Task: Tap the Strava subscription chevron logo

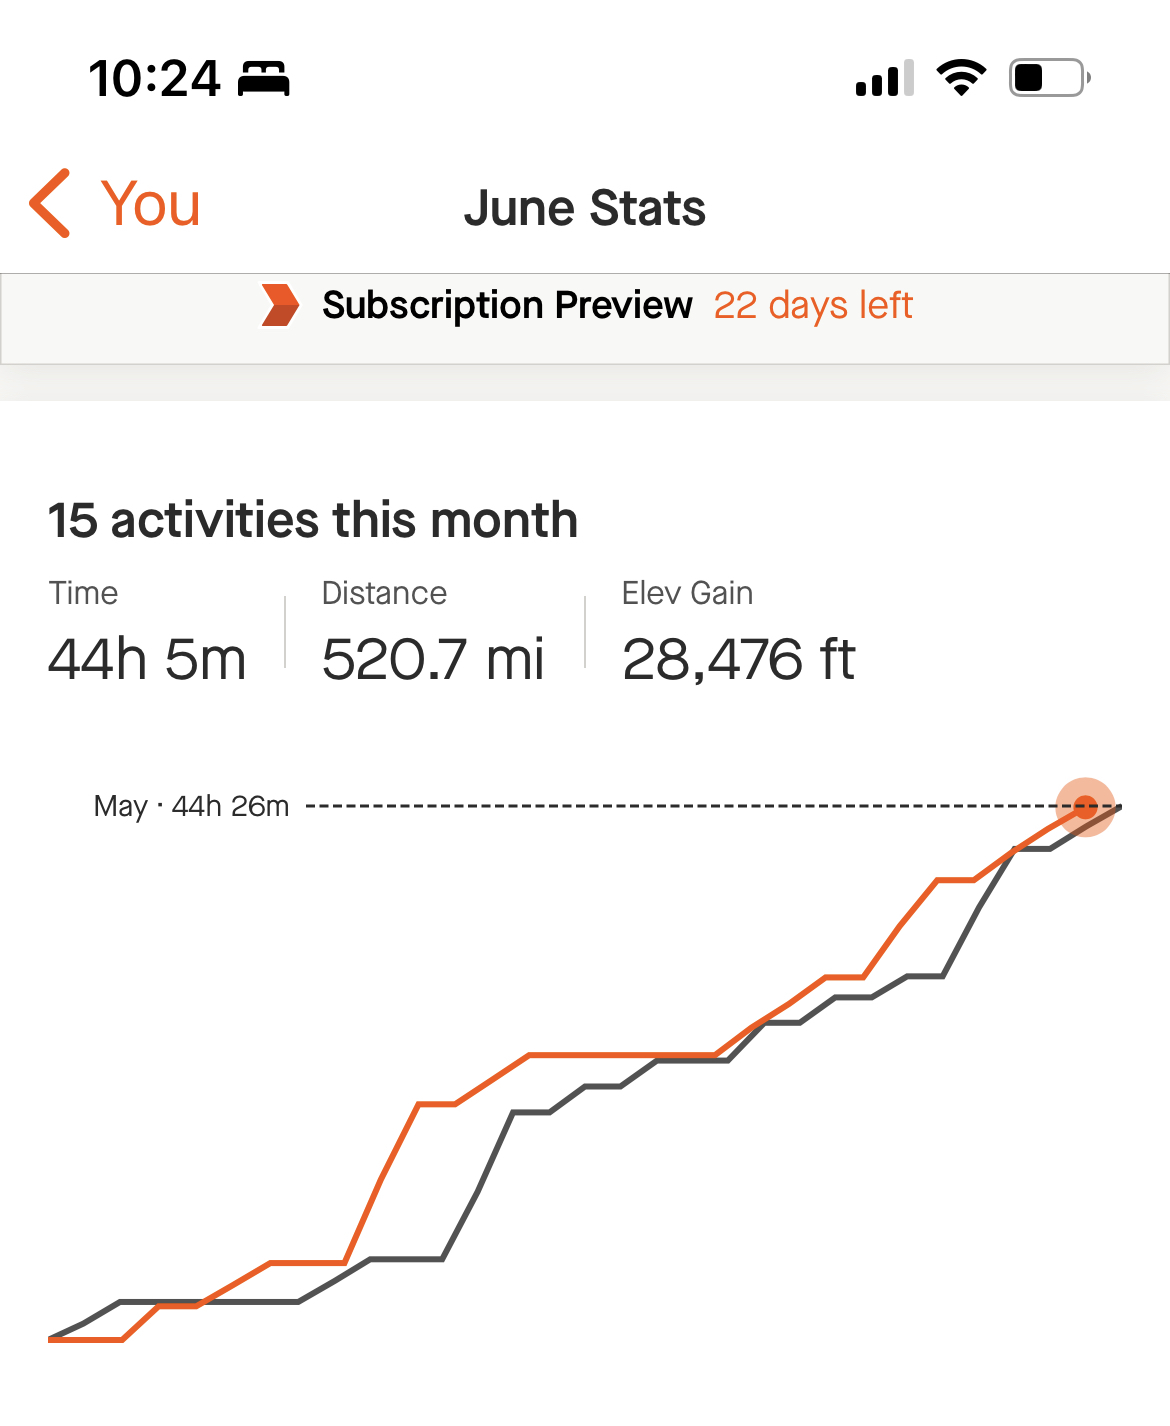Action: tap(280, 305)
